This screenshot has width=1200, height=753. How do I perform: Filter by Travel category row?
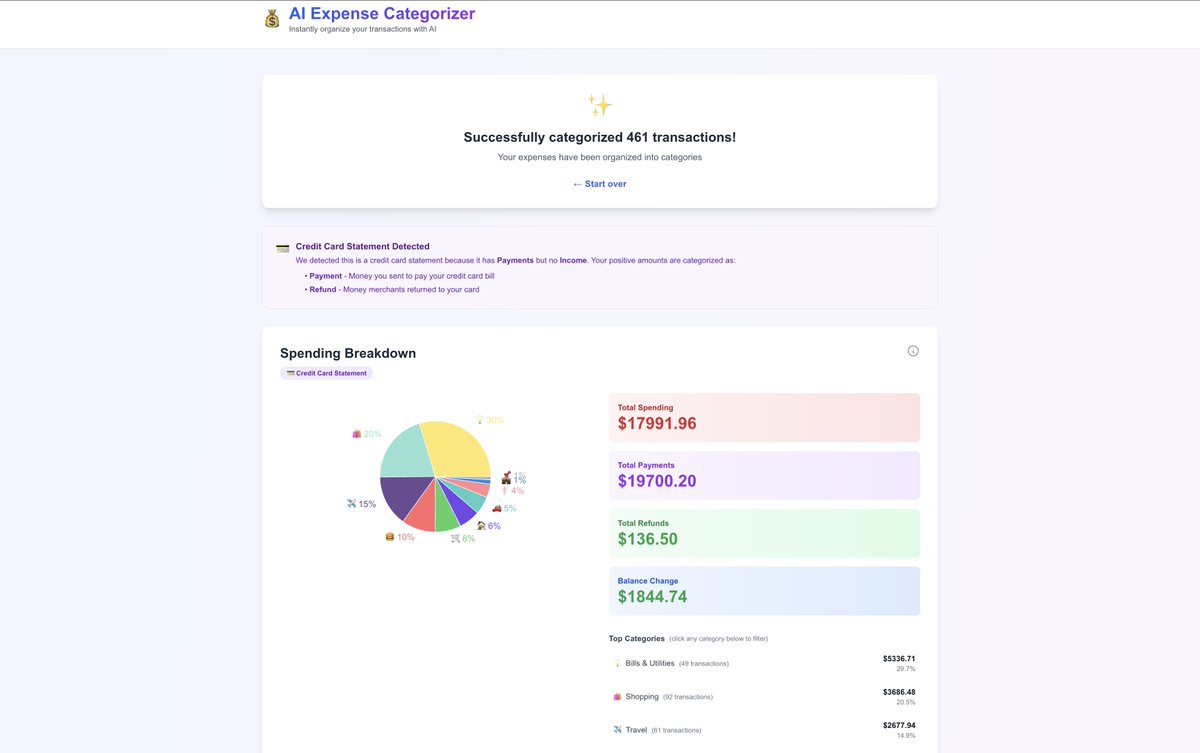coord(764,730)
